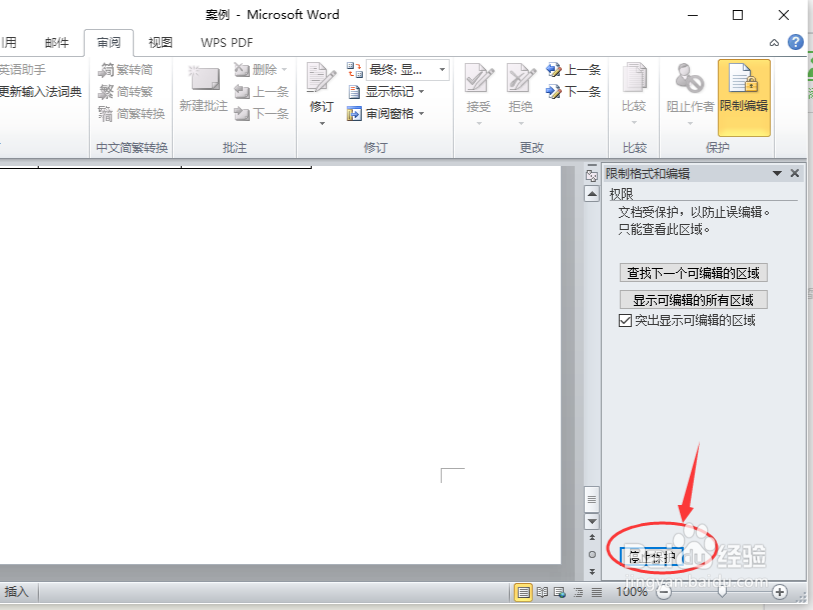813x610 pixels.
Task: Go to next change (下一条) in Changes group
Action: pos(573,92)
